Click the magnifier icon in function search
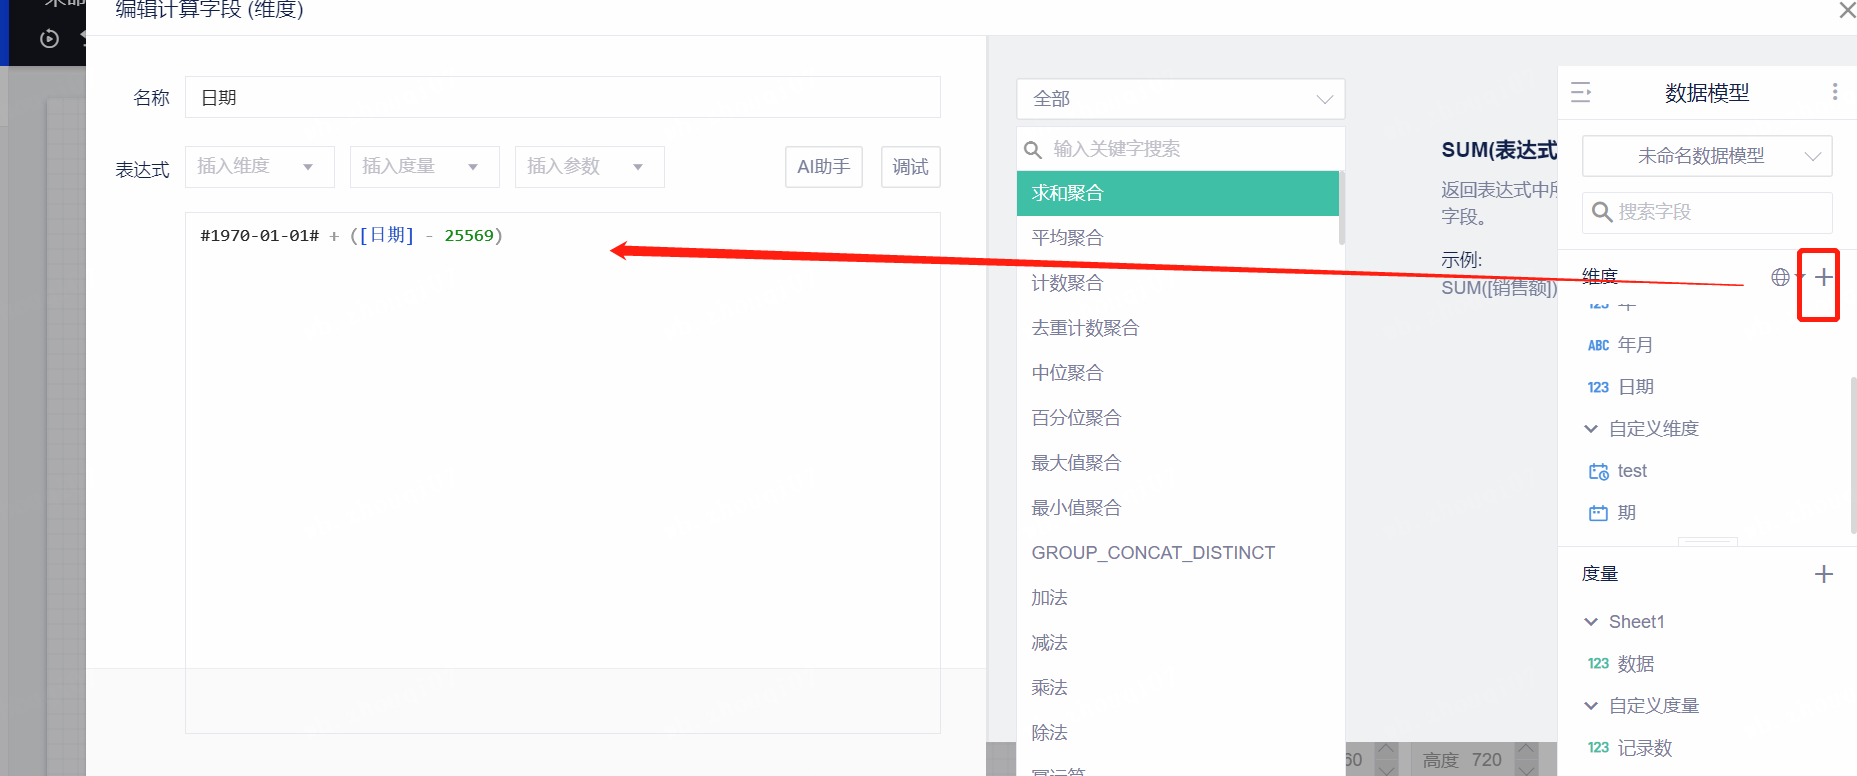This screenshot has height=776, width=1857. (x=1033, y=150)
